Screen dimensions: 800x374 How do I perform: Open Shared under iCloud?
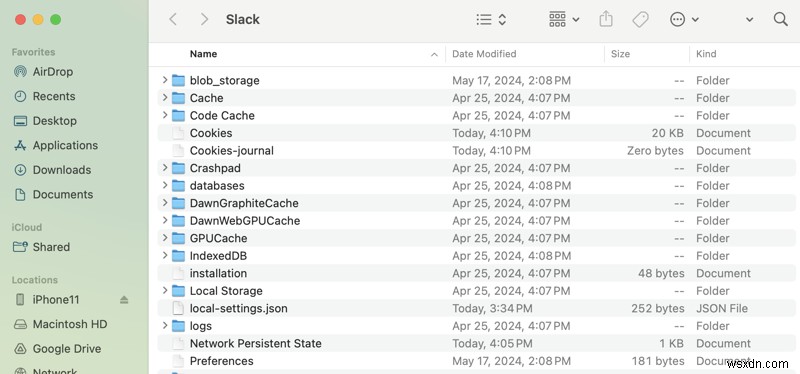click(x=41, y=247)
